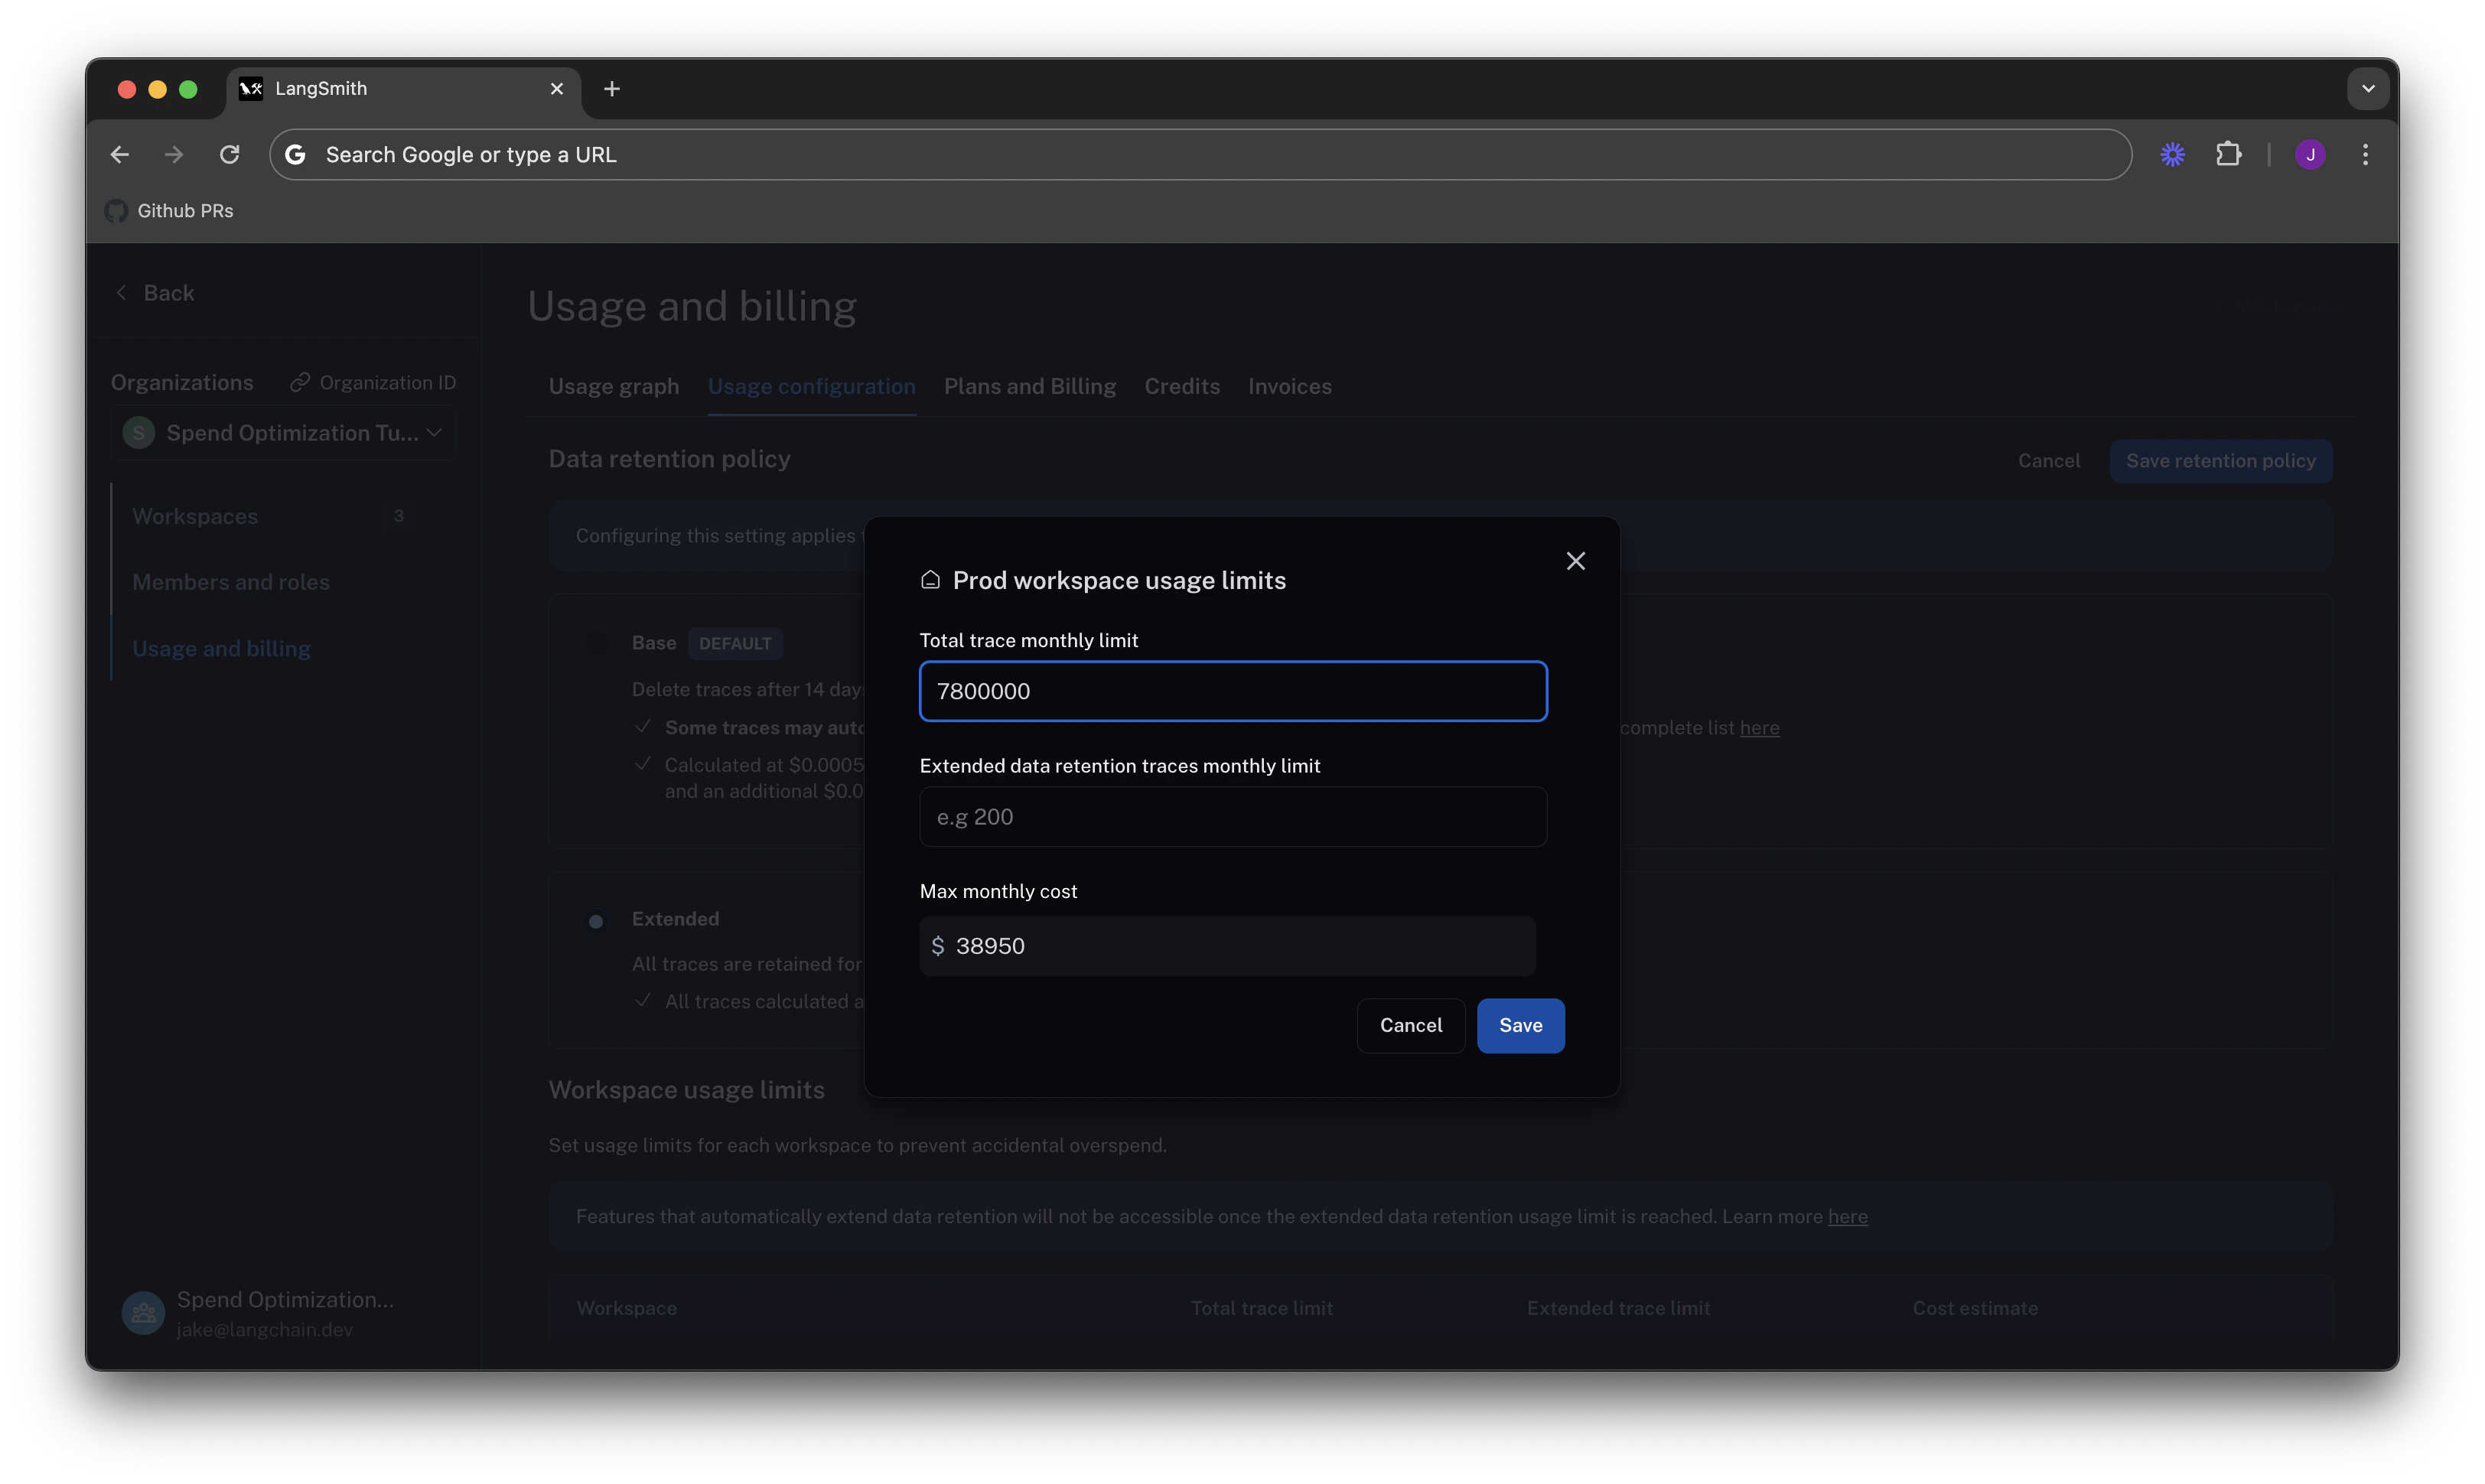Click the Organization ID link icon
The width and height of the screenshot is (2485, 1484).
point(299,383)
